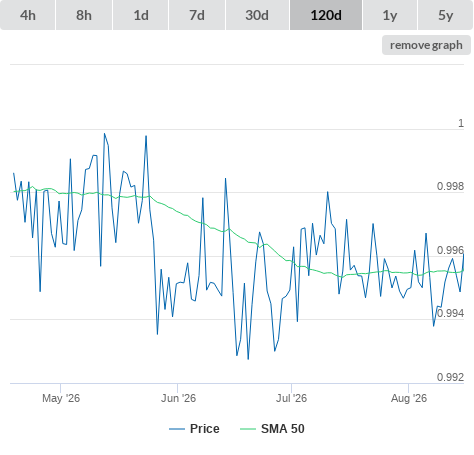The height and width of the screenshot is (455, 474).
Task: Click the Aug '26 axis label
Action: [x=409, y=398]
